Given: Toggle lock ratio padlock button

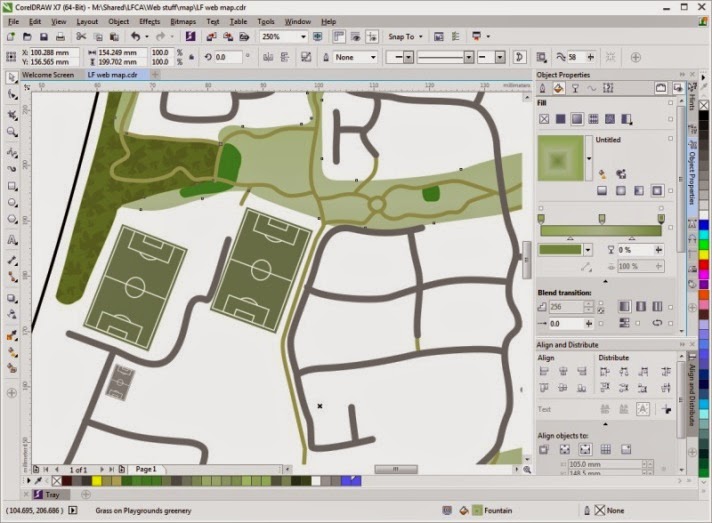Looking at the screenshot, I should [x=192, y=57].
